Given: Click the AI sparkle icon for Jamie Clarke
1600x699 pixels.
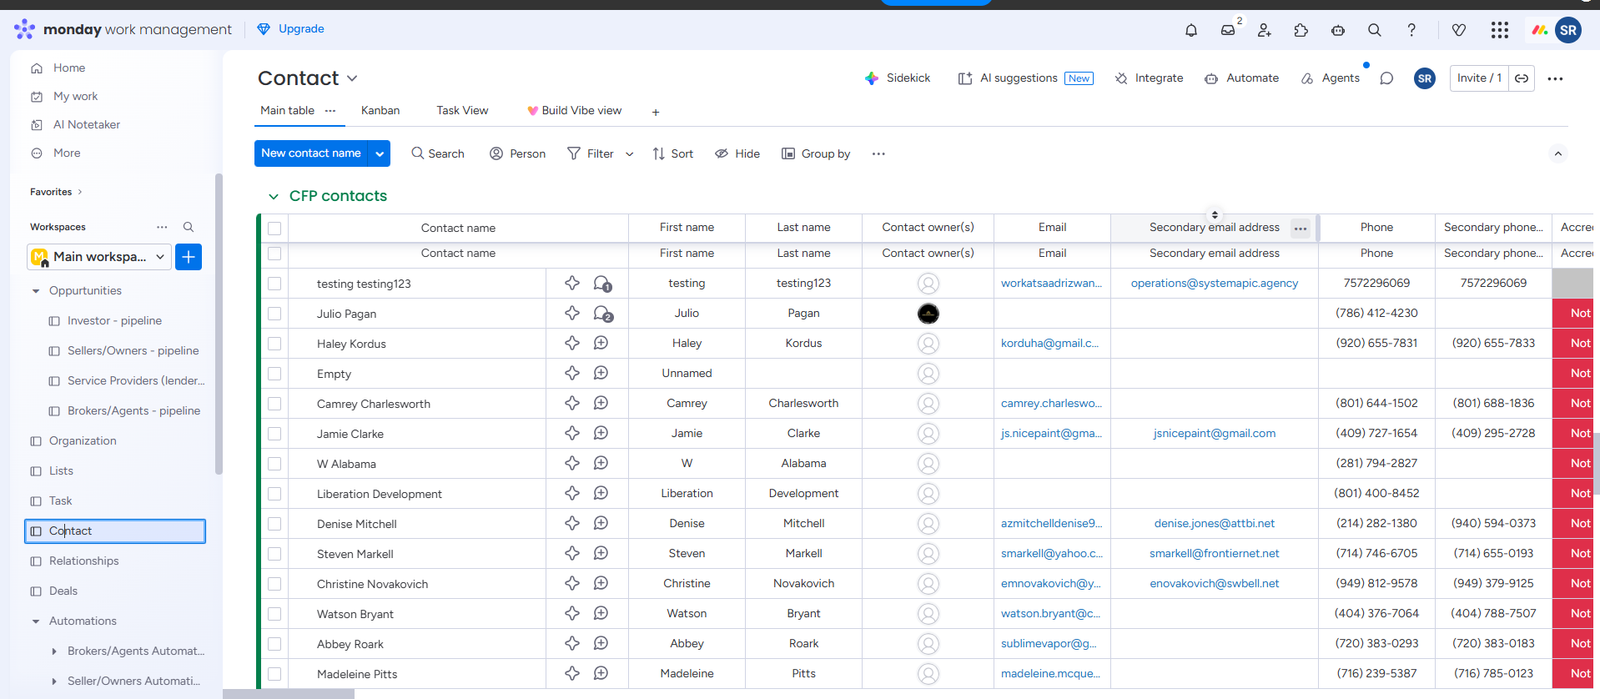Looking at the screenshot, I should [572, 433].
